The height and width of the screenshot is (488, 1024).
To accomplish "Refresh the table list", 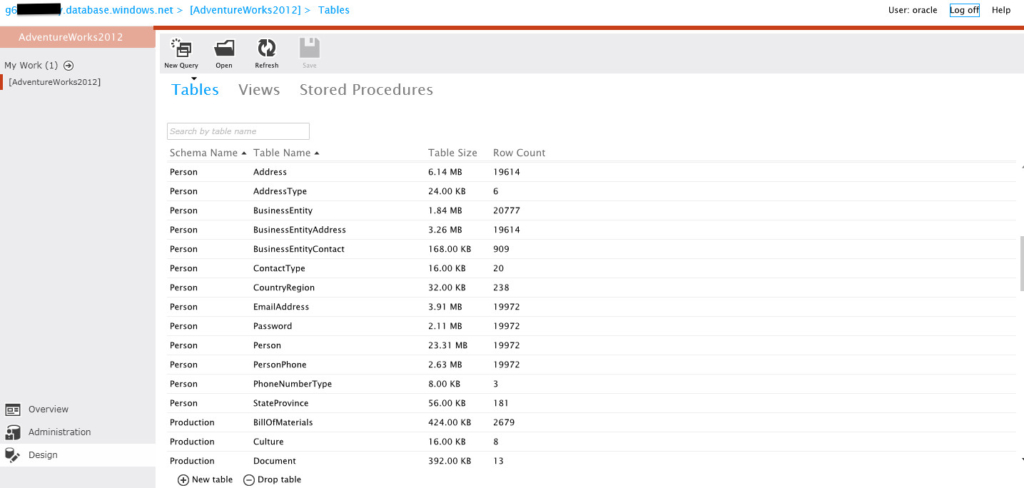I will tap(266, 53).
